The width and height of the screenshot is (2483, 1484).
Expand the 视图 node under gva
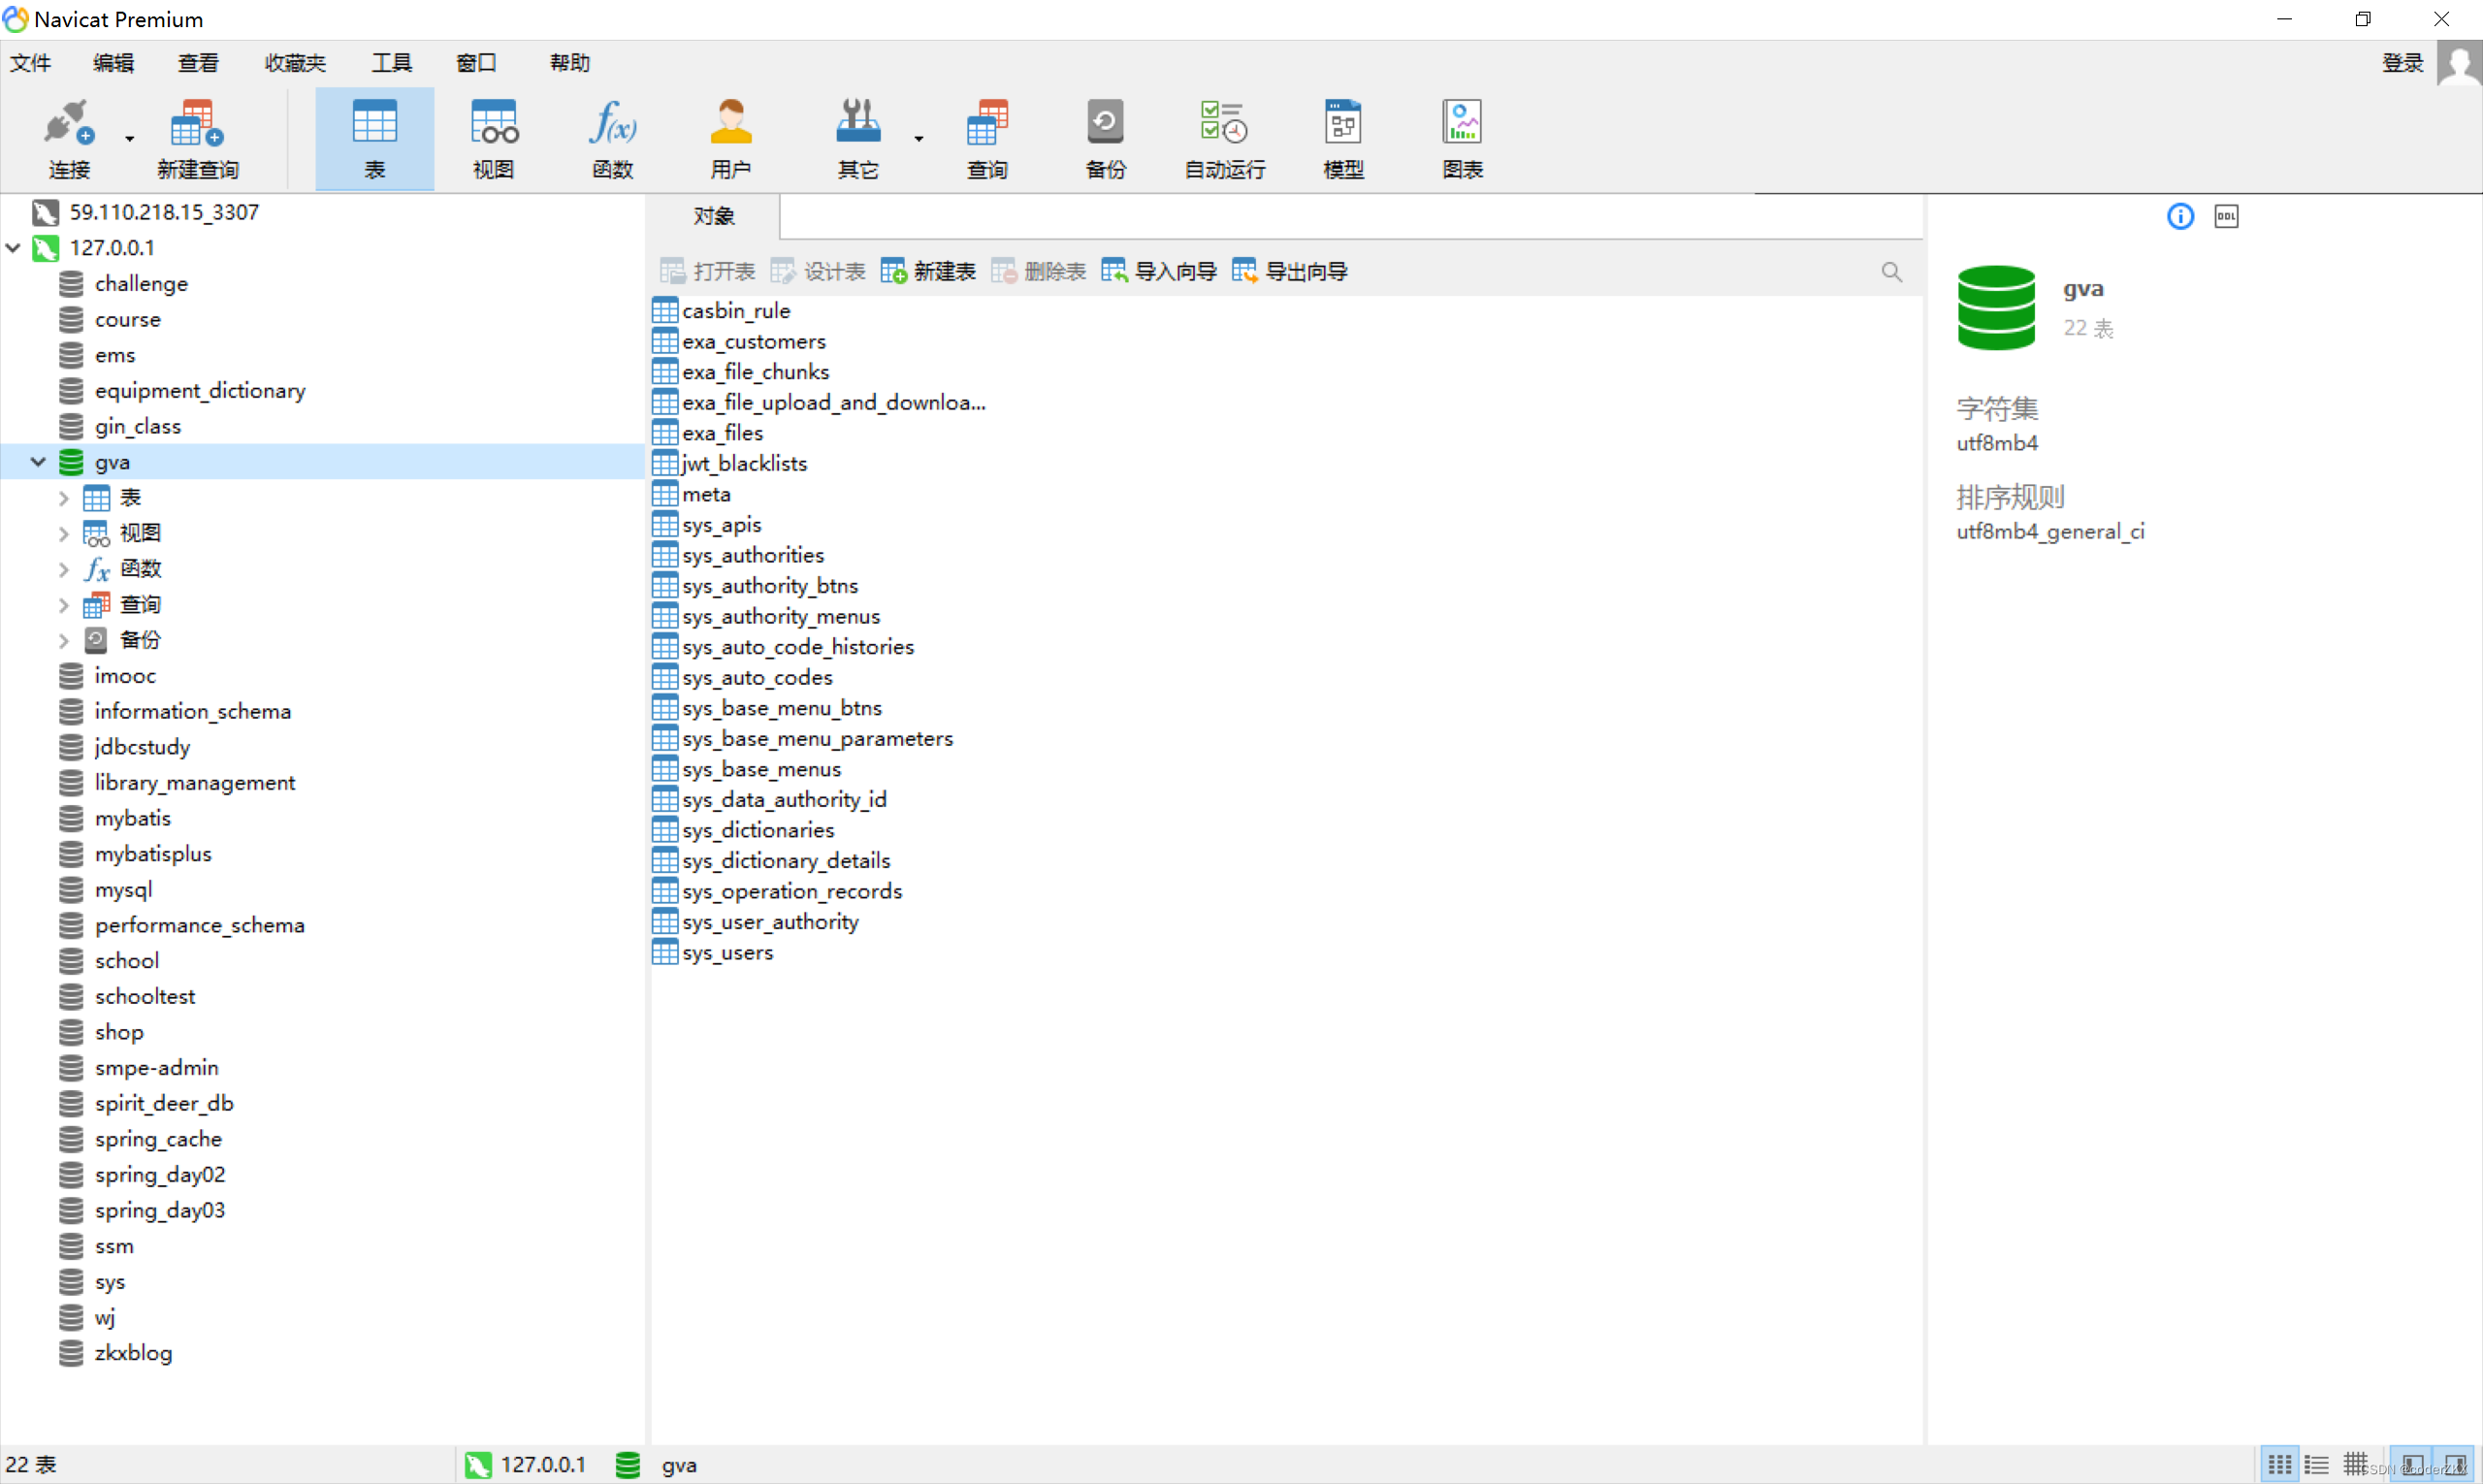(63, 534)
